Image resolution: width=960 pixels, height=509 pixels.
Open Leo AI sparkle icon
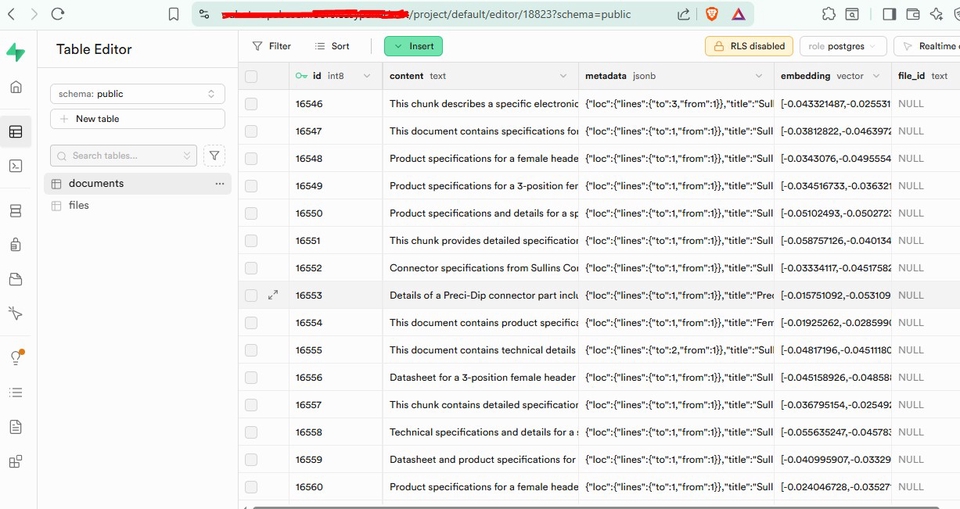tap(936, 14)
